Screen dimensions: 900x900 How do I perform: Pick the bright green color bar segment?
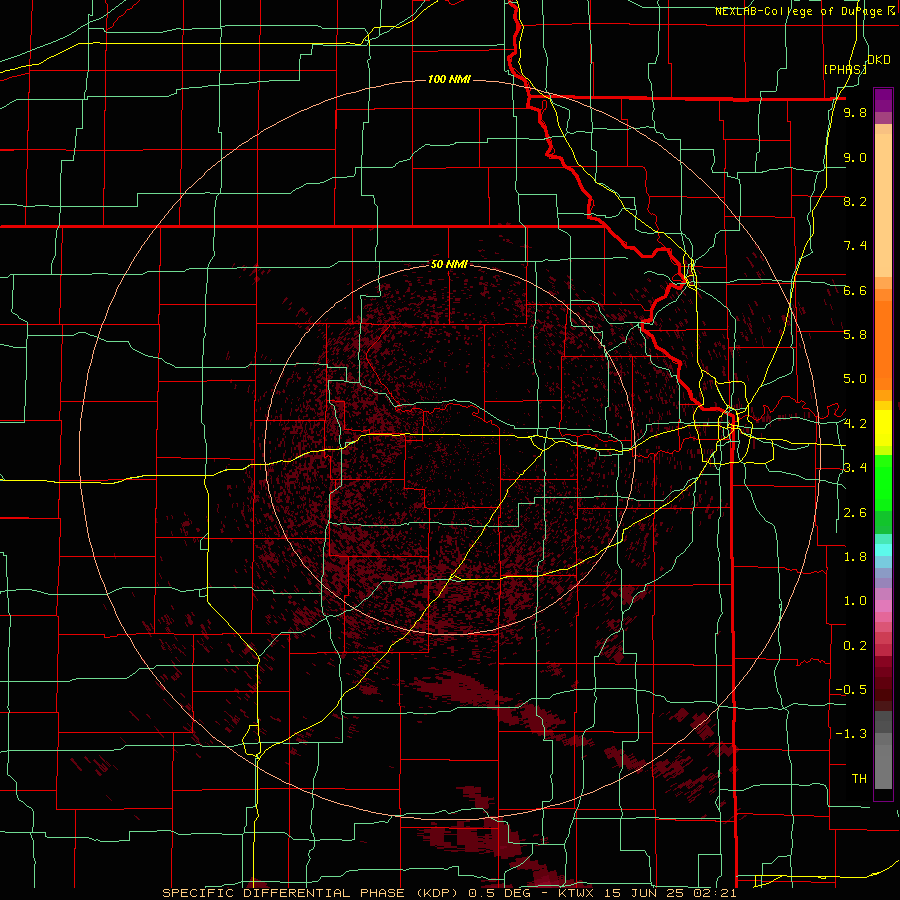[883, 483]
